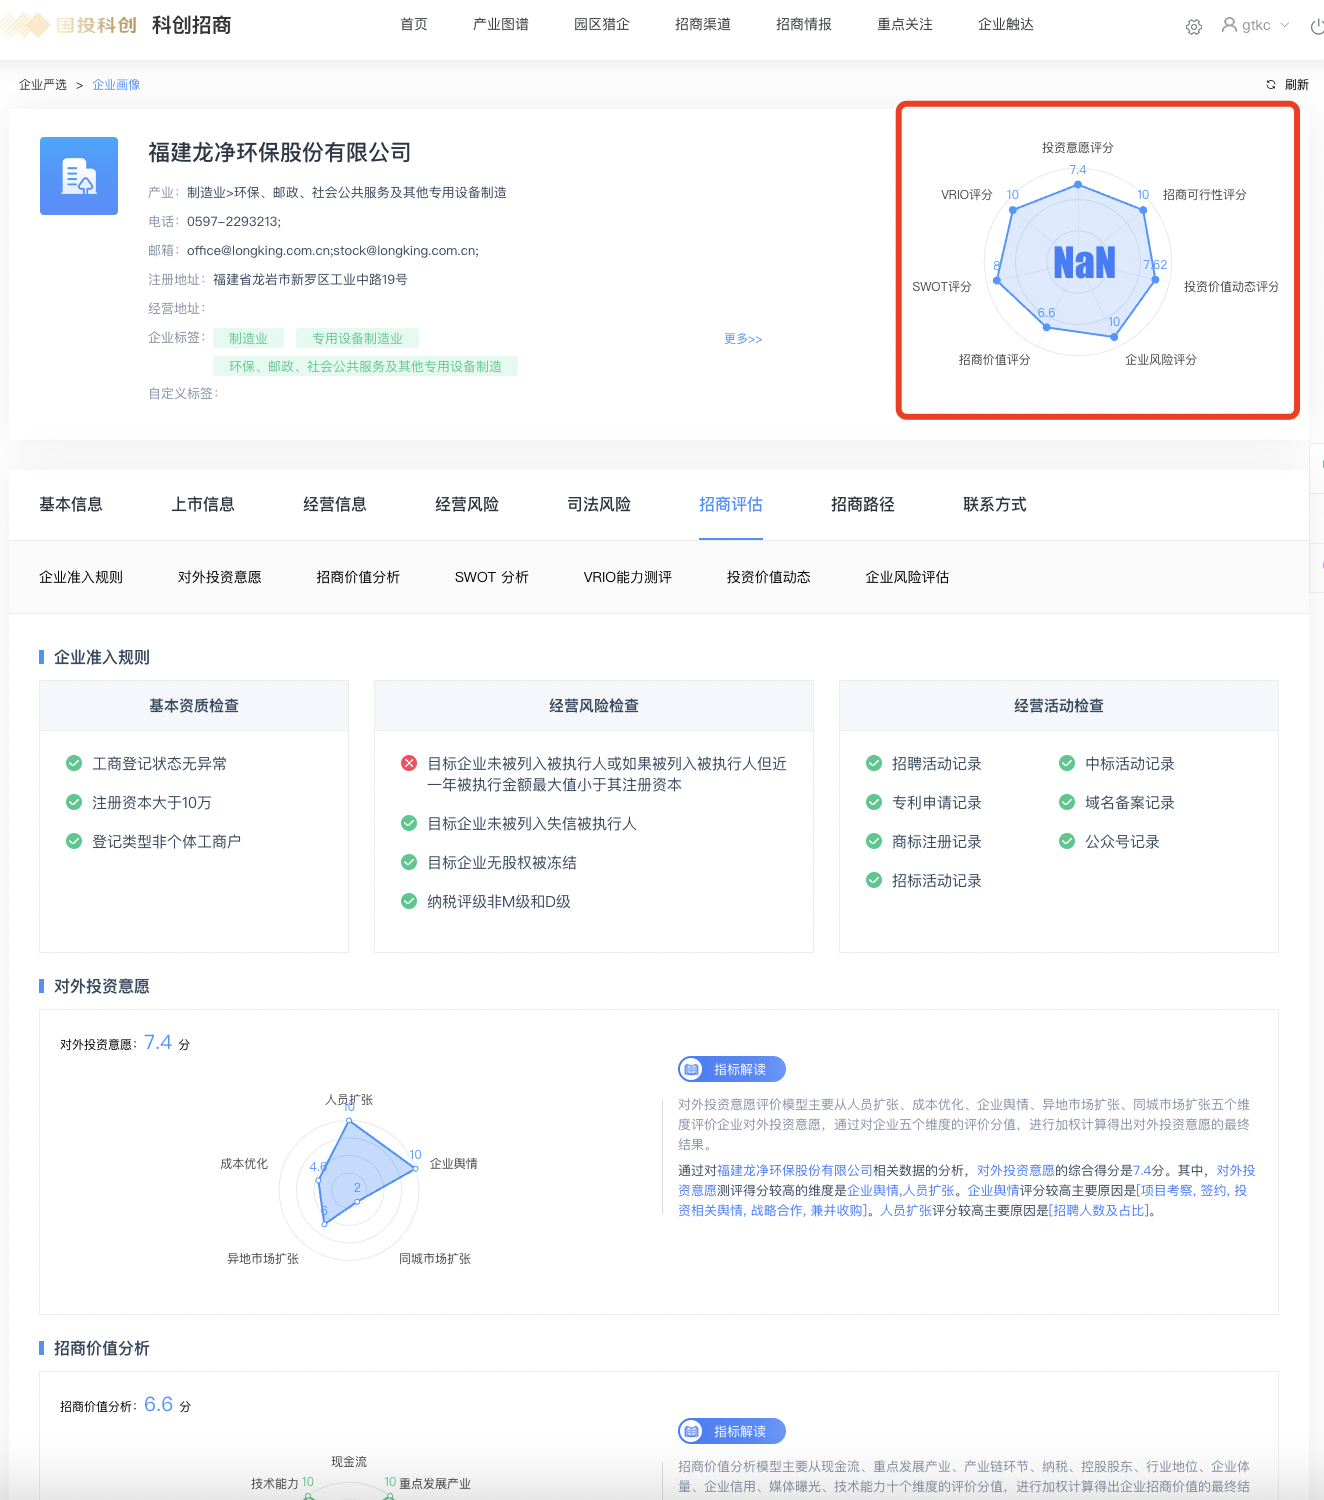This screenshot has height=1500, width=1324.
Task: Select the active 招商评估 tab
Action: pos(731,505)
